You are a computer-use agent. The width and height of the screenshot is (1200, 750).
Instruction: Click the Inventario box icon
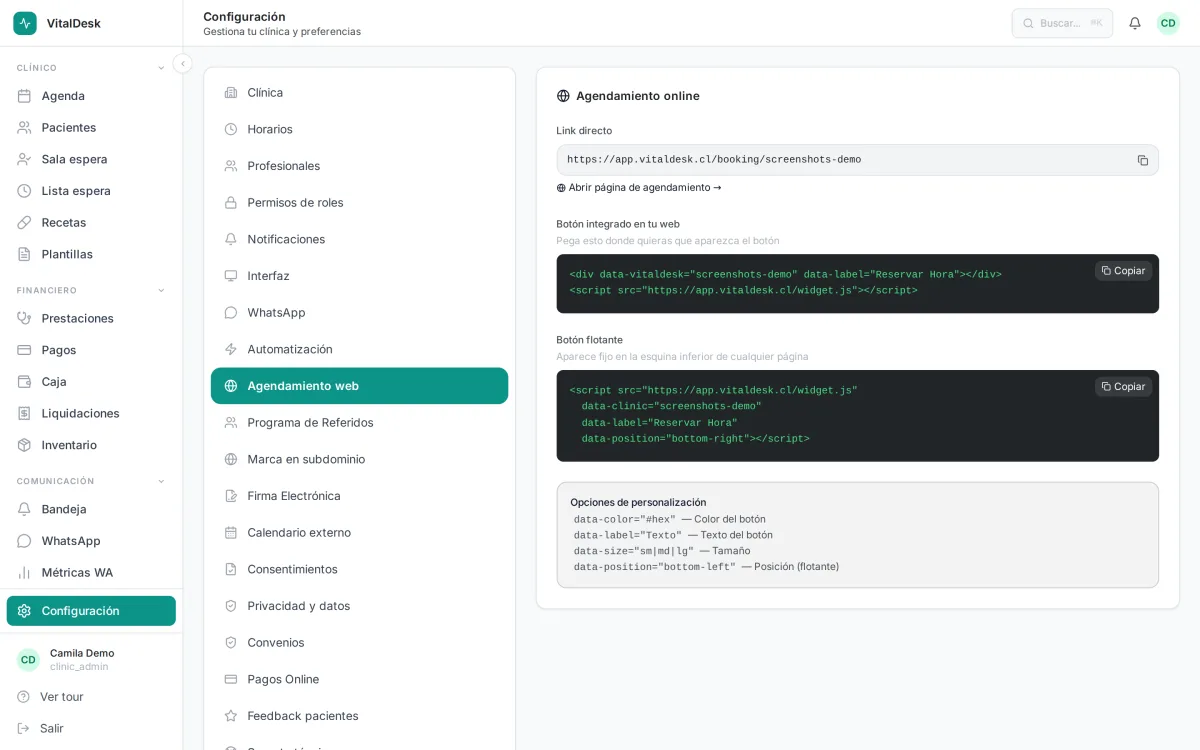[x=24, y=445]
